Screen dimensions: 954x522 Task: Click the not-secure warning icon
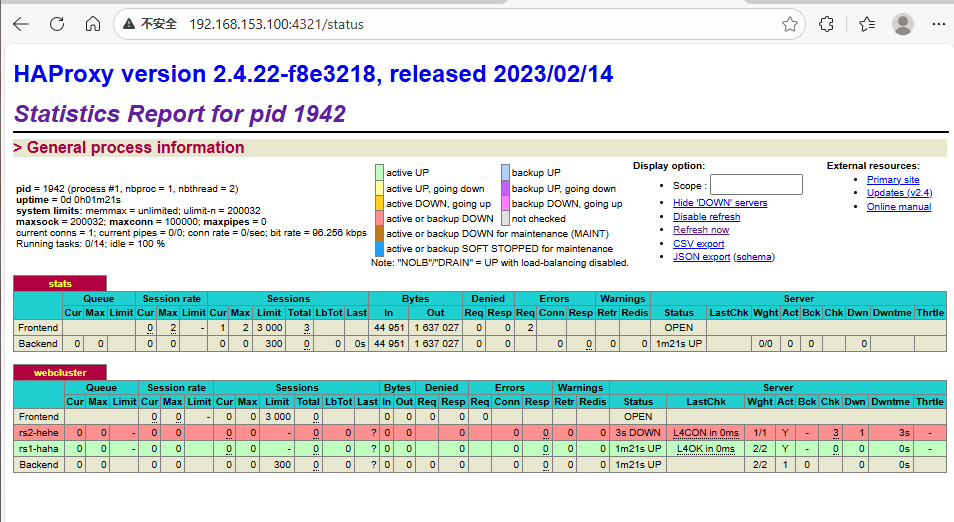pos(128,24)
